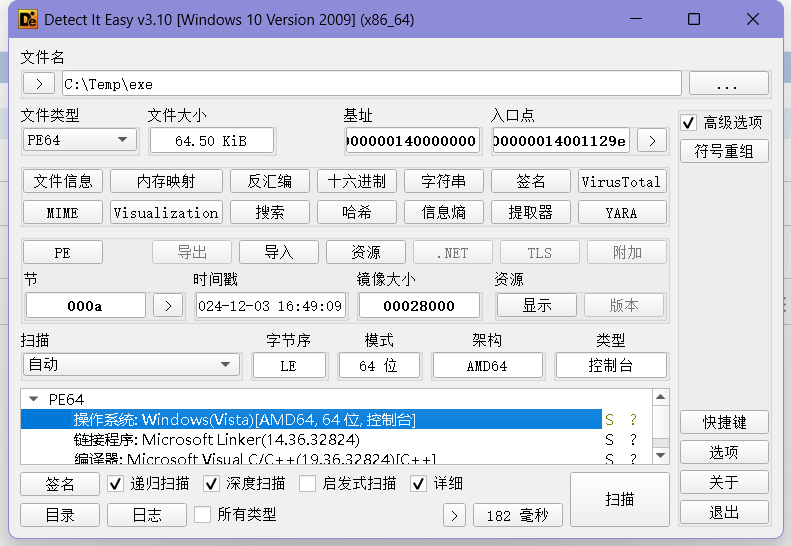Click the file path input field
Screen dimensions: 791x546
pyautogui.click(x=372, y=83)
